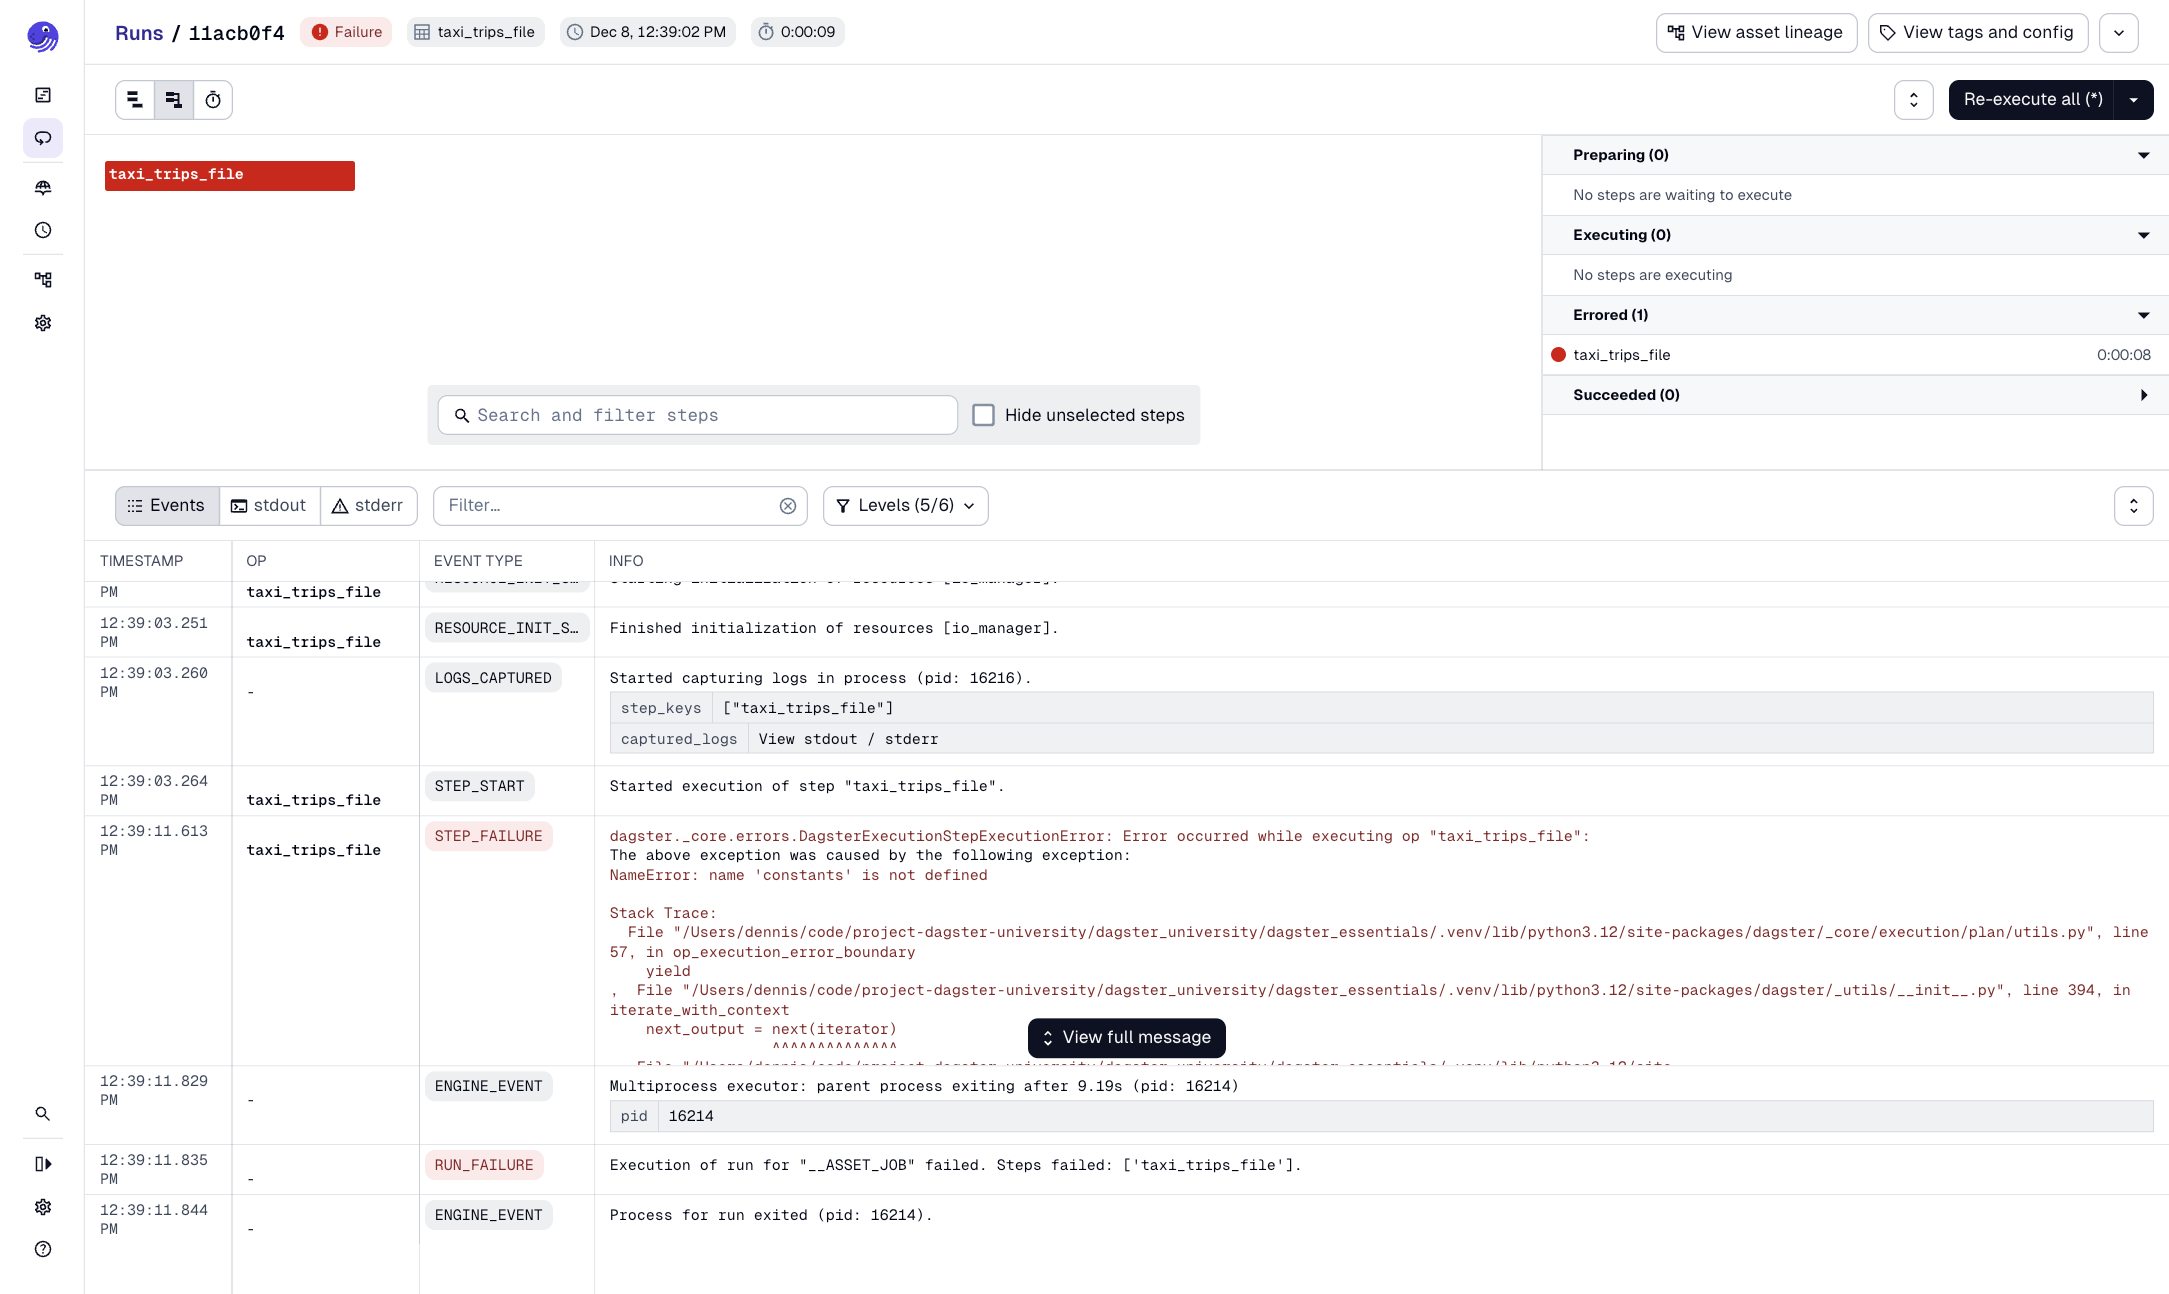Select the Runs speech-bubble icon in the sidebar

pos(43,139)
